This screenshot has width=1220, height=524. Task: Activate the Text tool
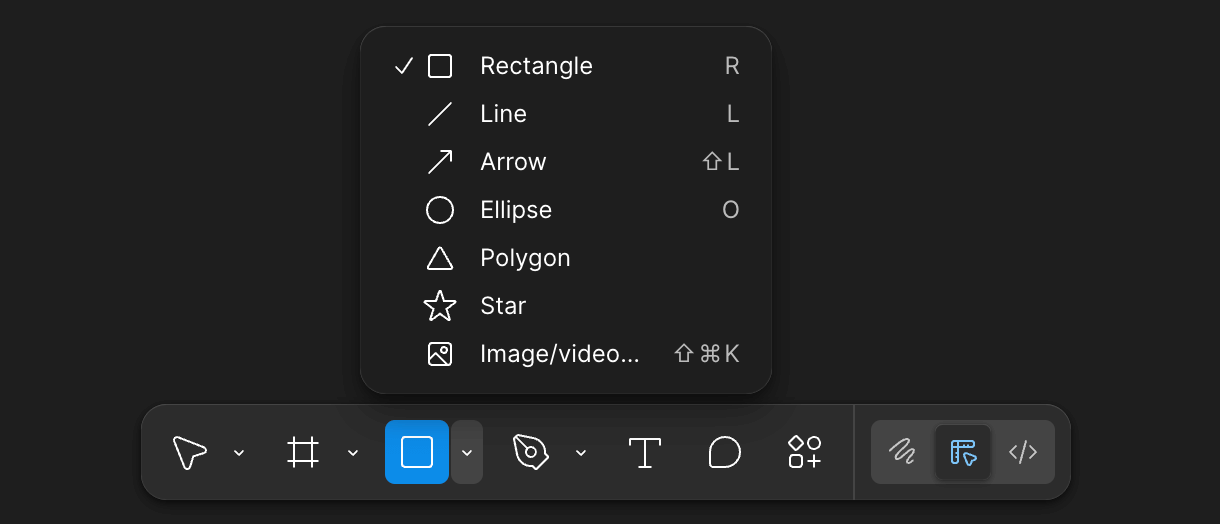pos(645,452)
